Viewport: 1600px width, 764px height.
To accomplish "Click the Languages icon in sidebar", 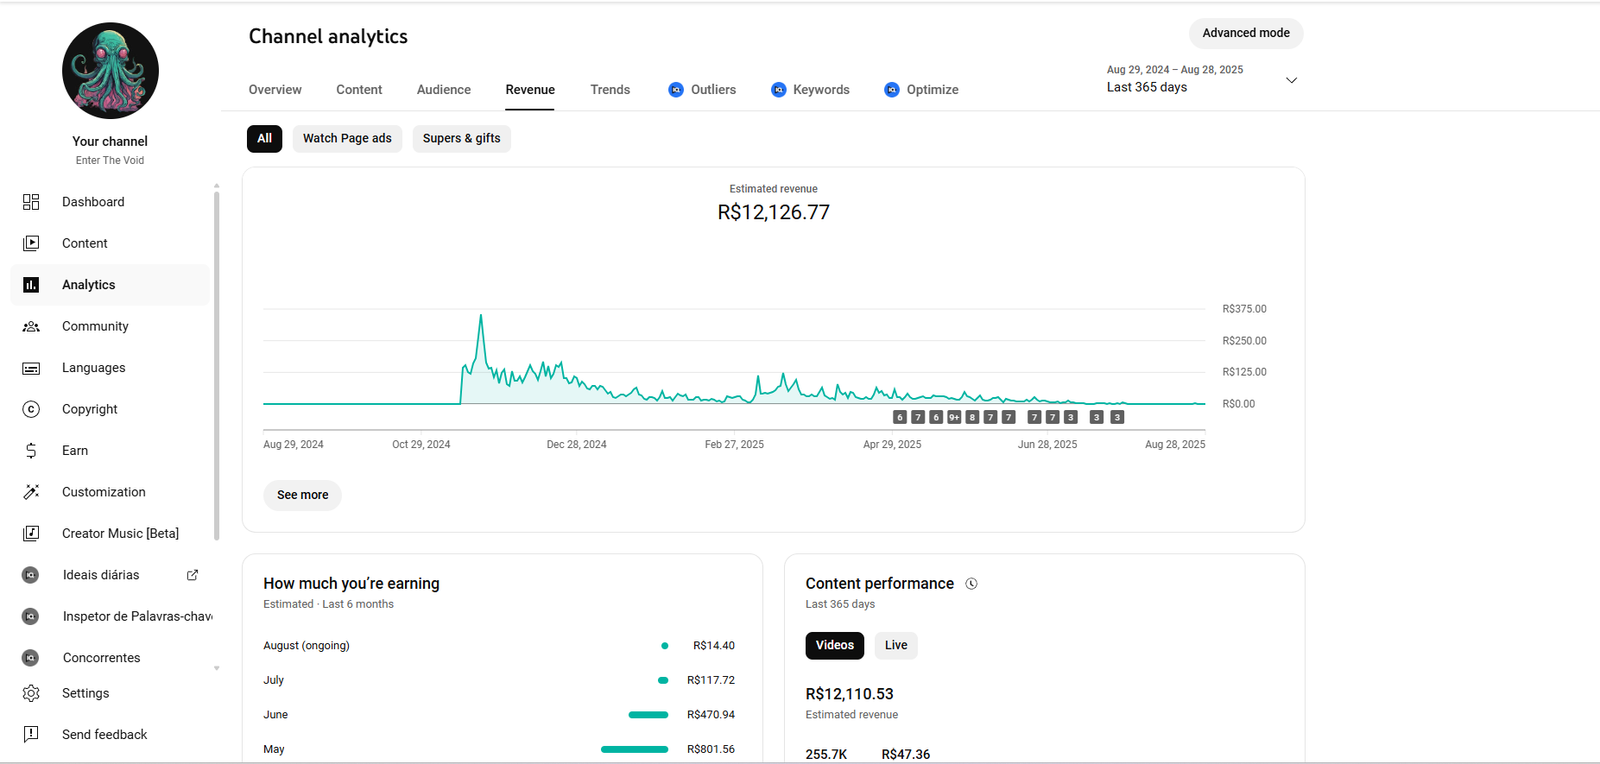I will (x=31, y=368).
